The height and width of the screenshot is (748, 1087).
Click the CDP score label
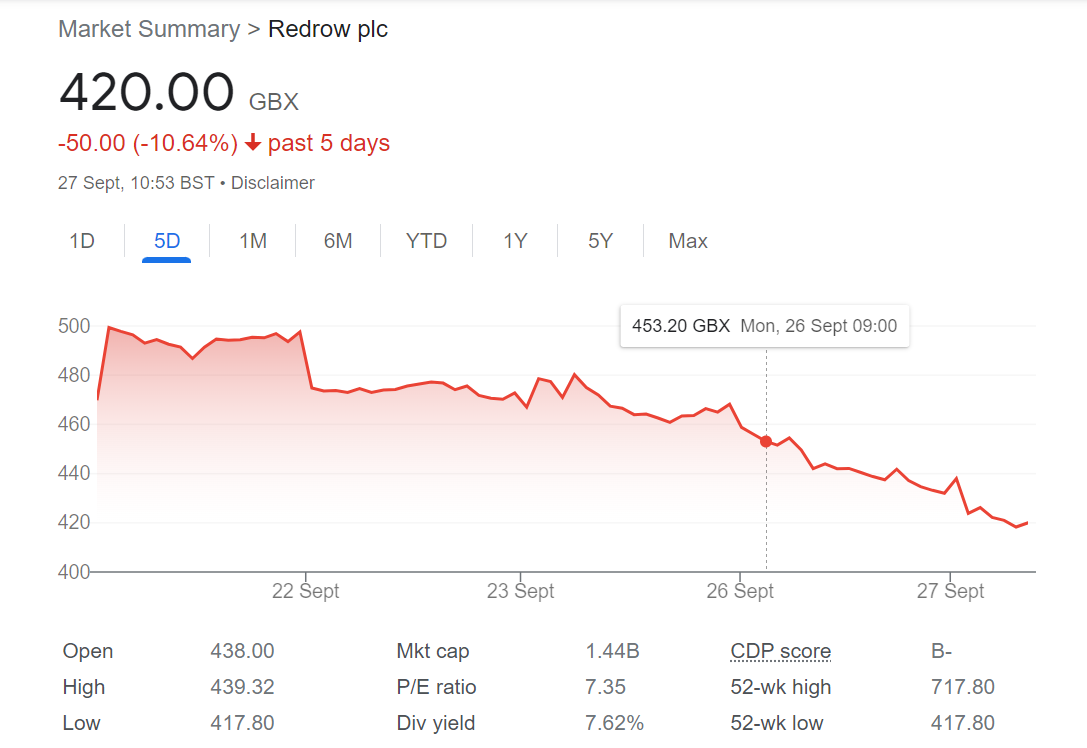click(x=780, y=651)
